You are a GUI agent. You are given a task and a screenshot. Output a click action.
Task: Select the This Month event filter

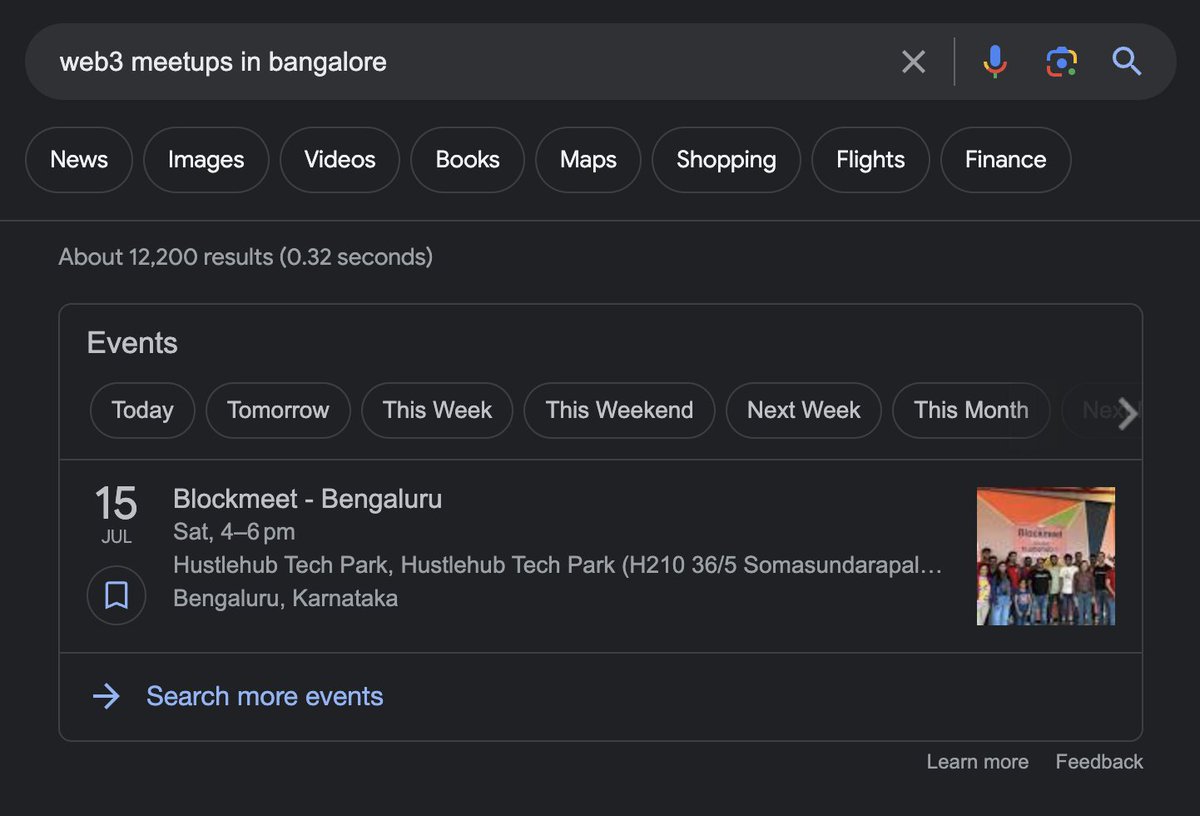click(970, 410)
